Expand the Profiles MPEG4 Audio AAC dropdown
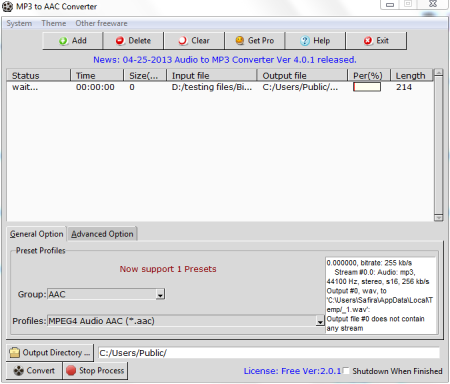 point(320,321)
